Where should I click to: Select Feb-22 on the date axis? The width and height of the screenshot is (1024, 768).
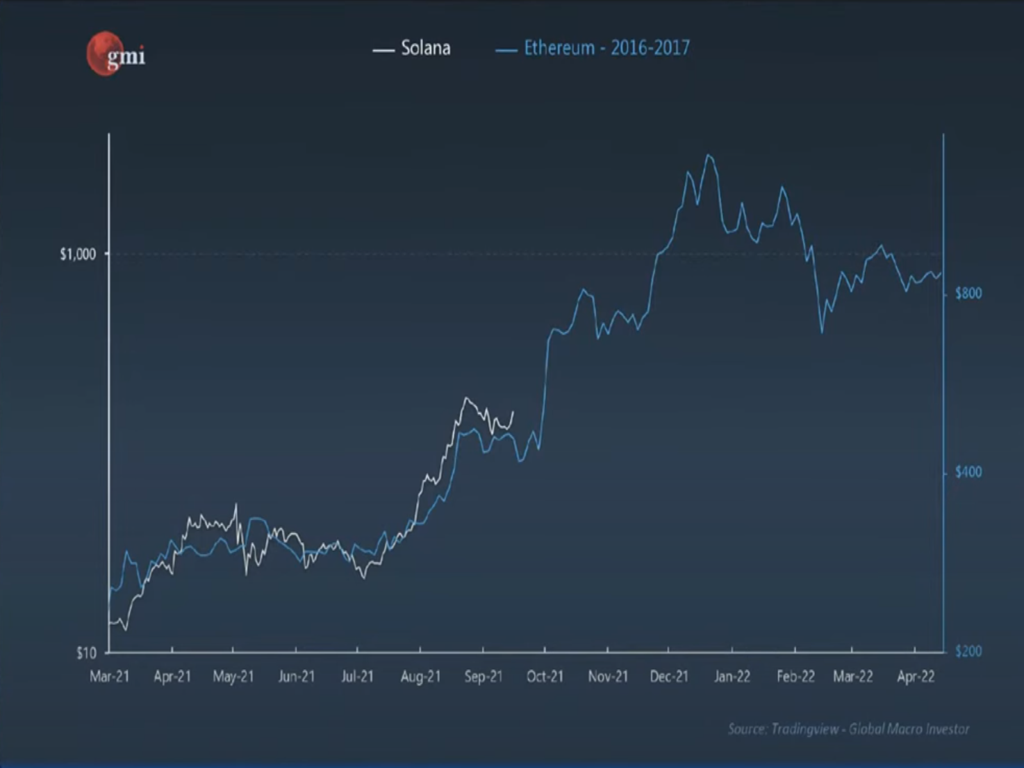point(794,677)
